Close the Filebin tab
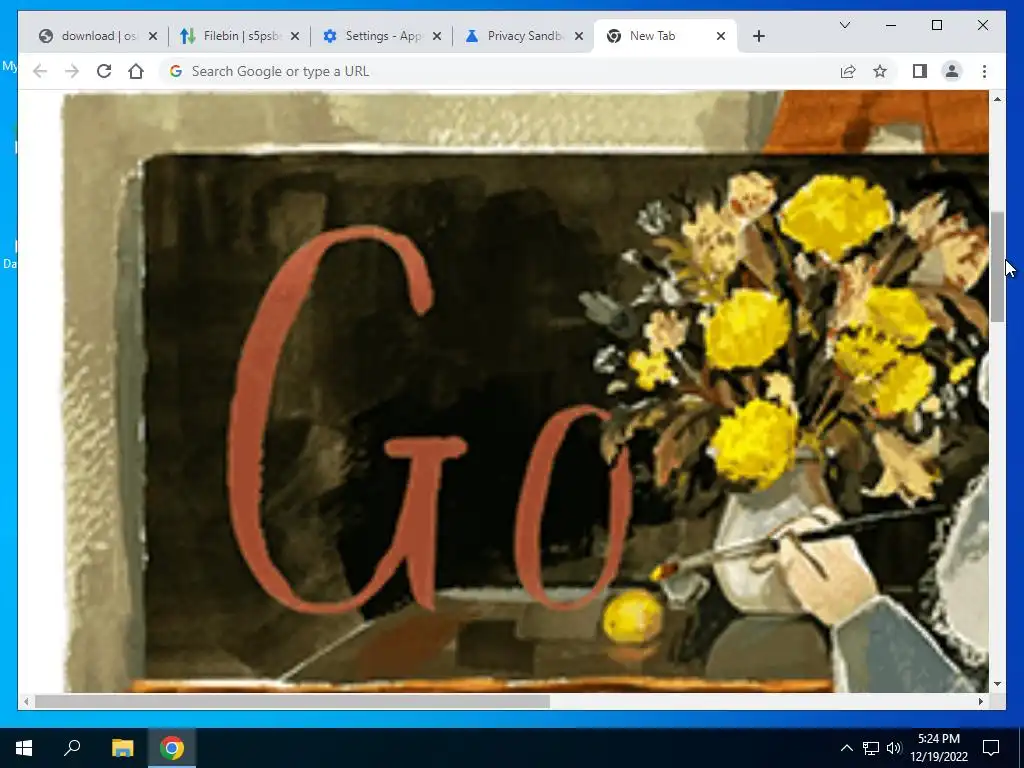This screenshot has width=1024, height=768. pos(295,37)
